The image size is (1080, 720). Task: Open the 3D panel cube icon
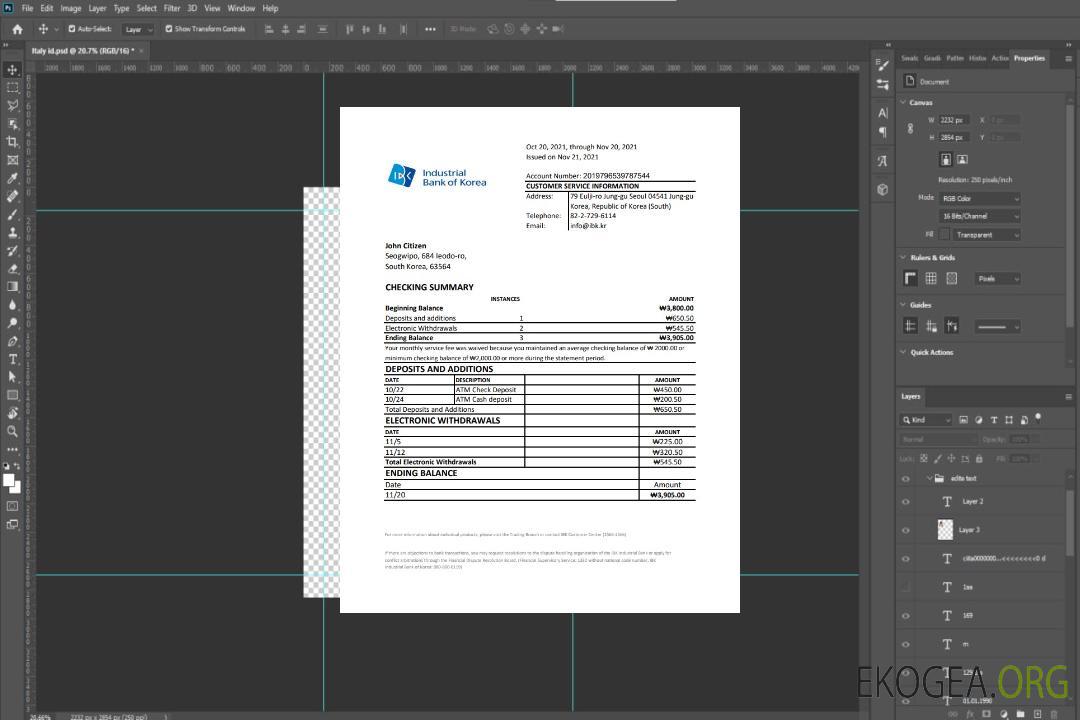[883, 189]
